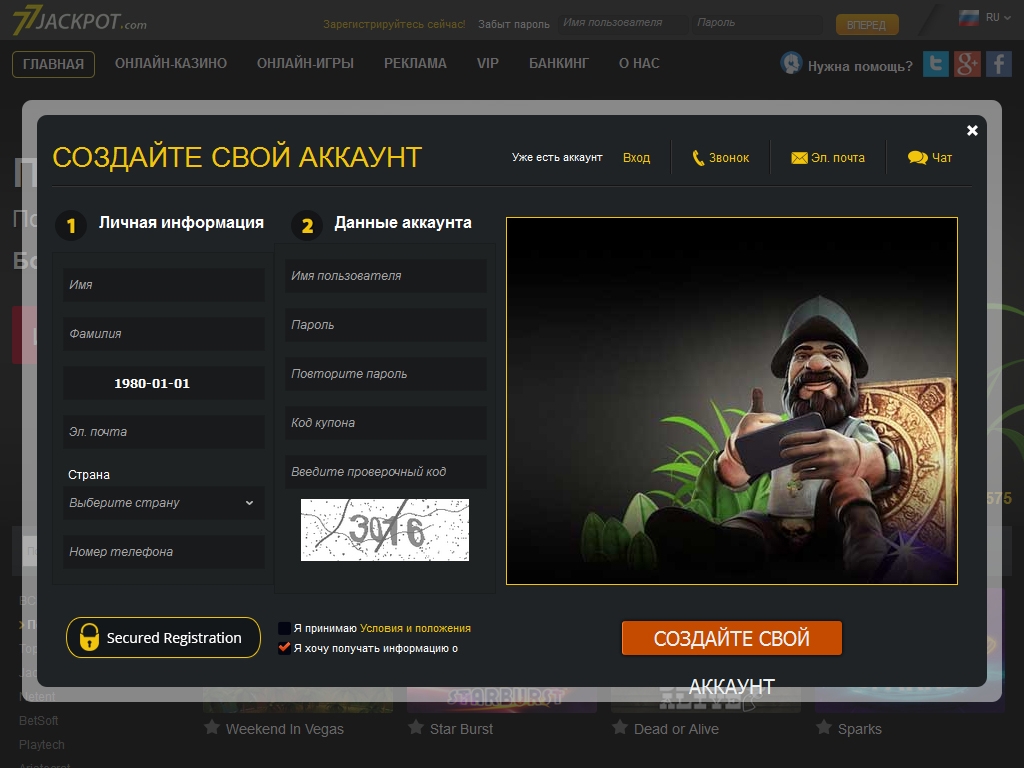Screen dimensions: 1024x768
Task: Open the date of birth picker
Action: point(164,383)
